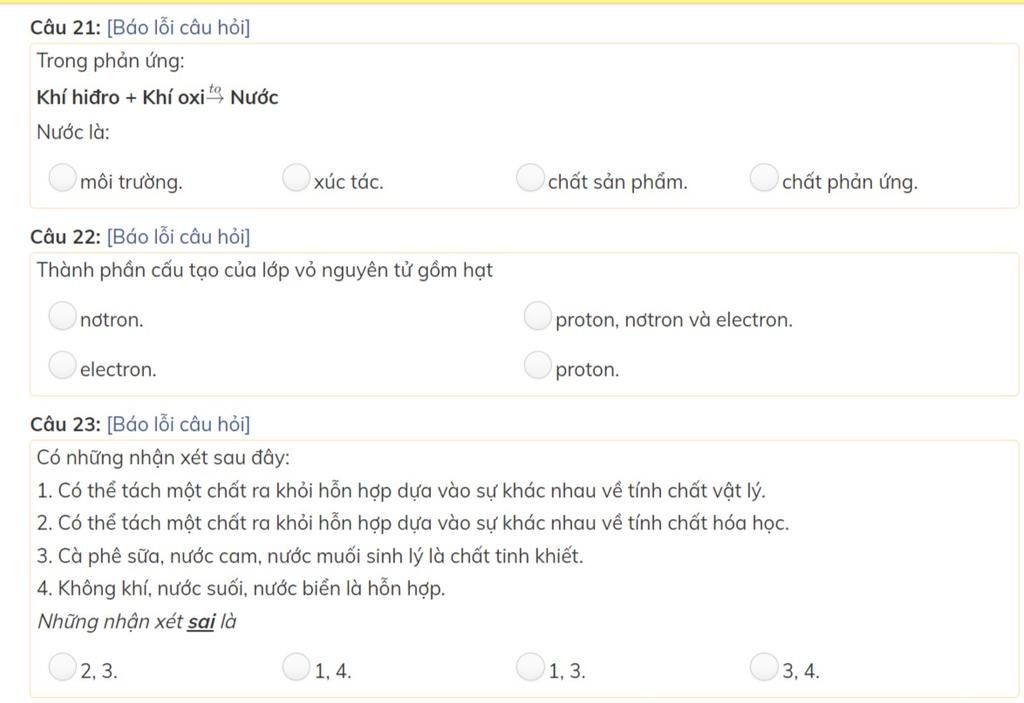
Task: Pick the 'chất phản ứng' radio button
Action: pyautogui.click(x=763, y=178)
